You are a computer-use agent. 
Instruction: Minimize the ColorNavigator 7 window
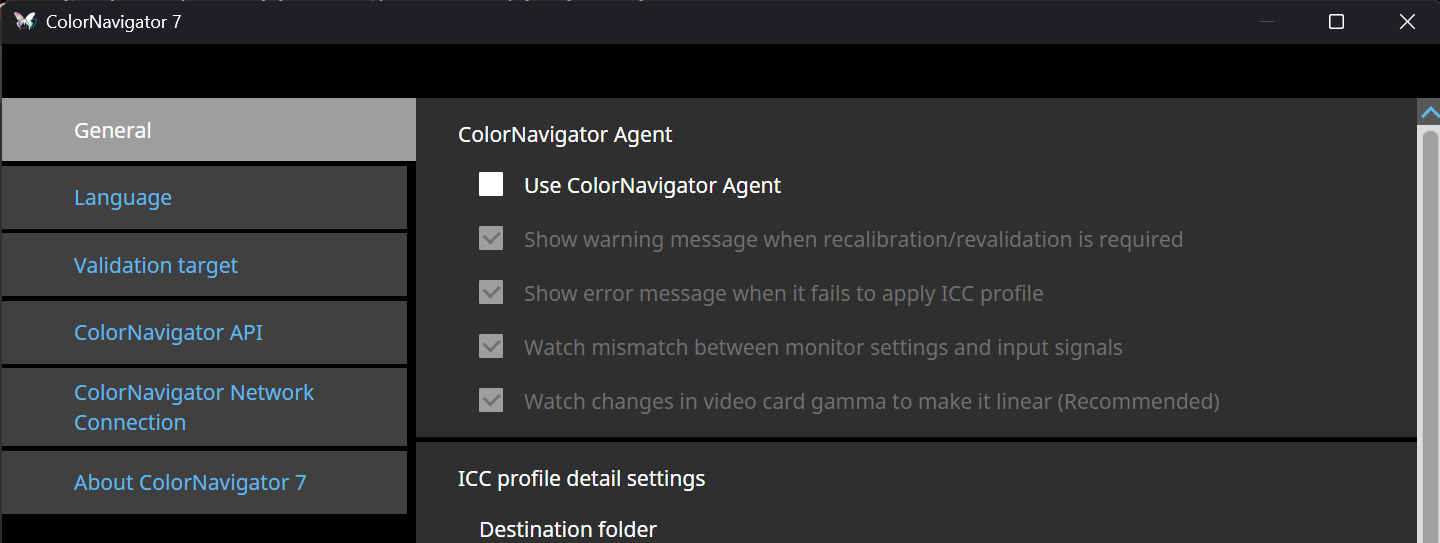click(x=1267, y=21)
